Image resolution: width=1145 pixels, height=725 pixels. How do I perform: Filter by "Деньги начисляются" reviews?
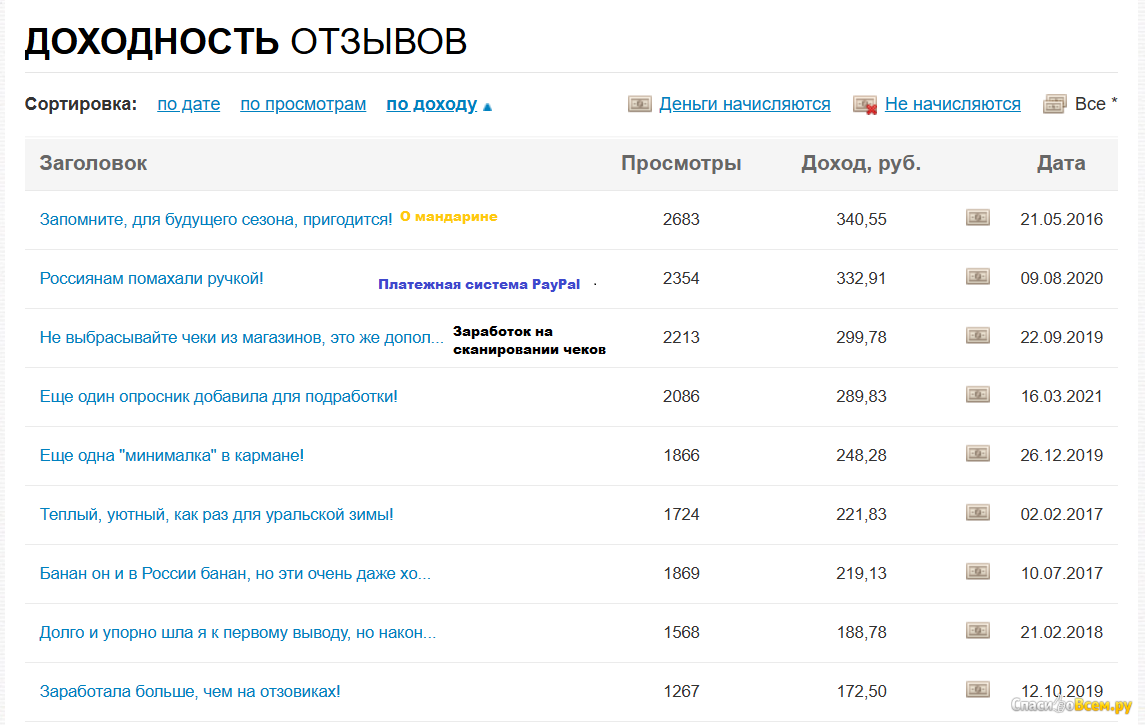pyautogui.click(x=744, y=104)
